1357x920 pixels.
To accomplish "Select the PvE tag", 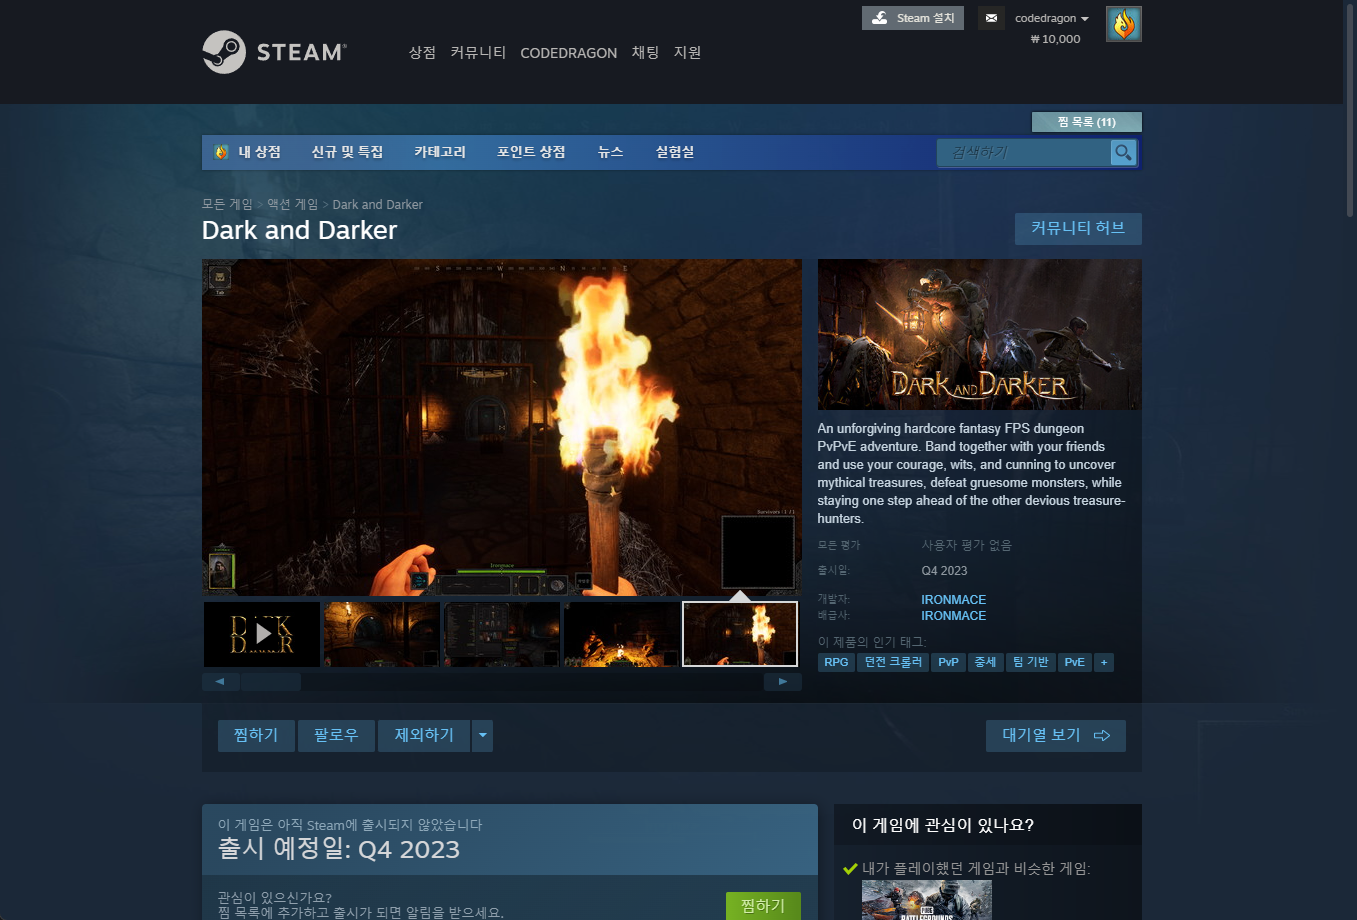I will point(1074,662).
